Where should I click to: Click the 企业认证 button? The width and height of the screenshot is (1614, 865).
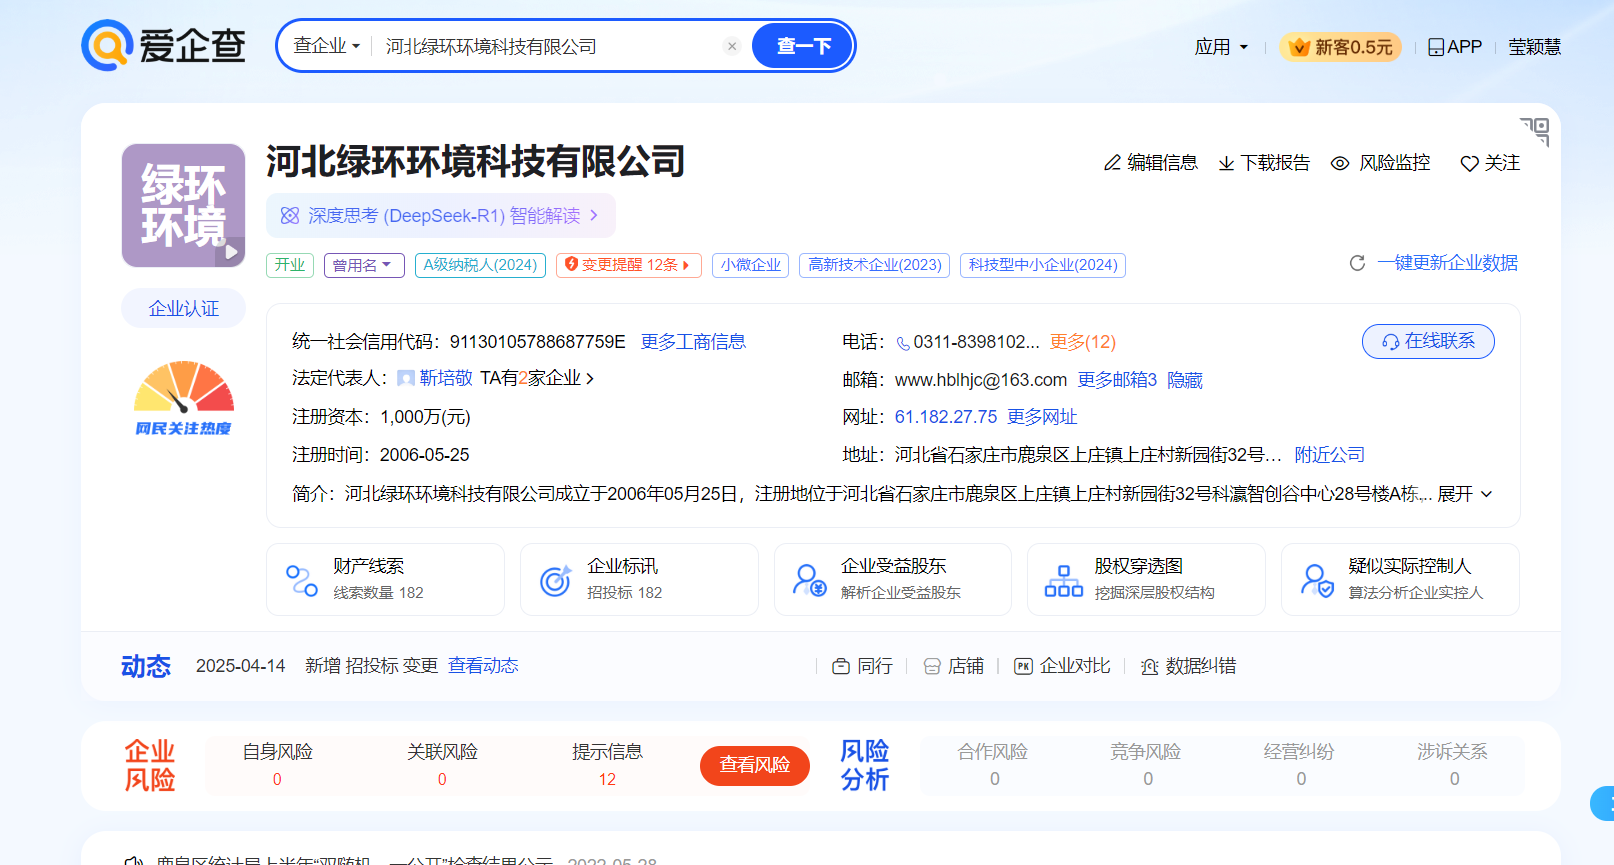pyautogui.click(x=183, y=308)
